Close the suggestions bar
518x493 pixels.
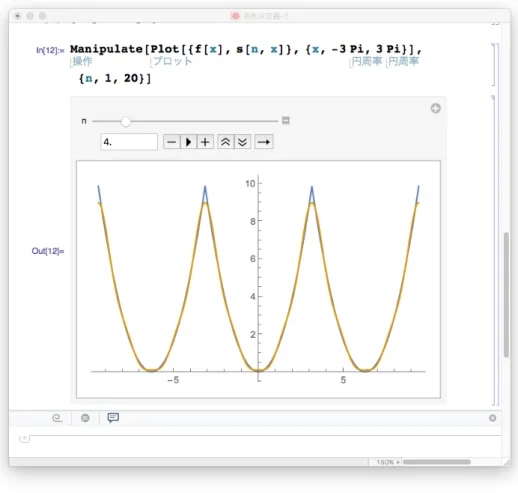pos(492,418)
